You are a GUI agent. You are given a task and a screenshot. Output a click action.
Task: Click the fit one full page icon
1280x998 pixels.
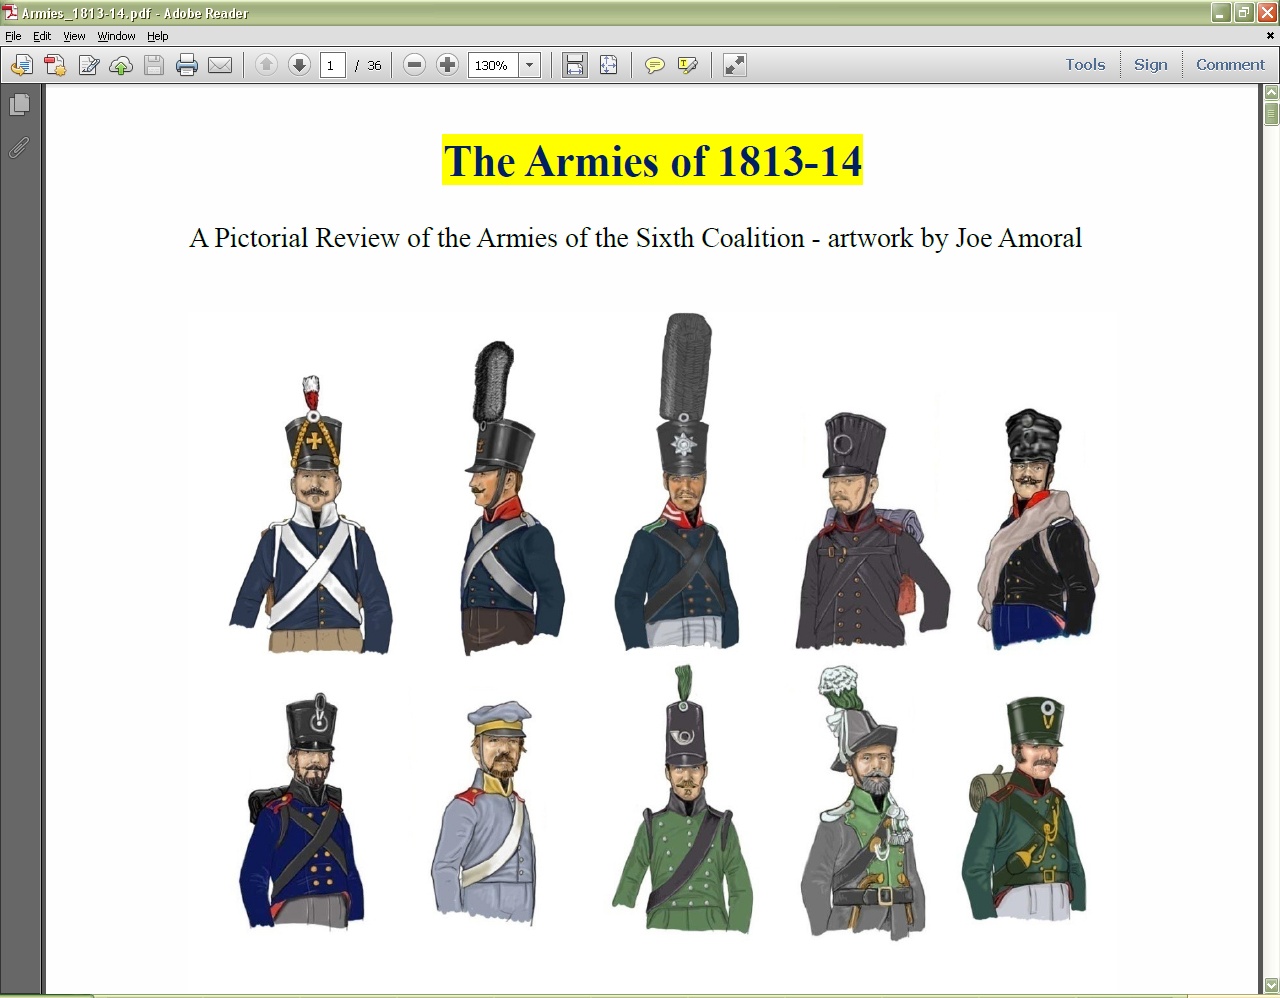tap(608, 65)
